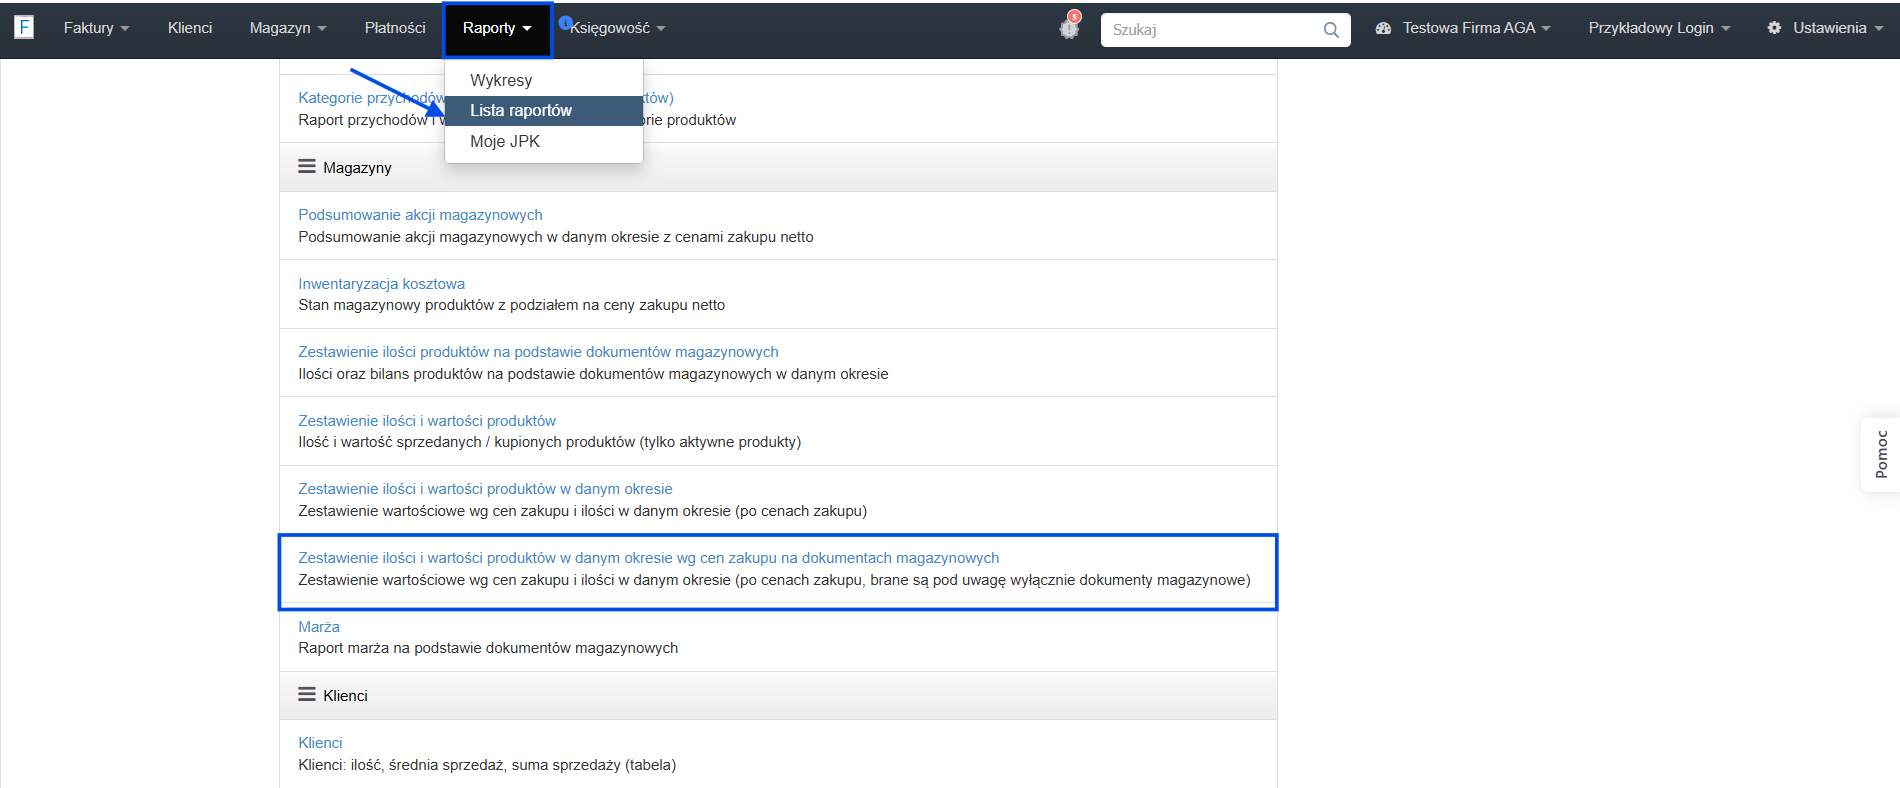1900x788 pixels.
Task: Open the Klienci report link in list
Action: tap(320, 743)
